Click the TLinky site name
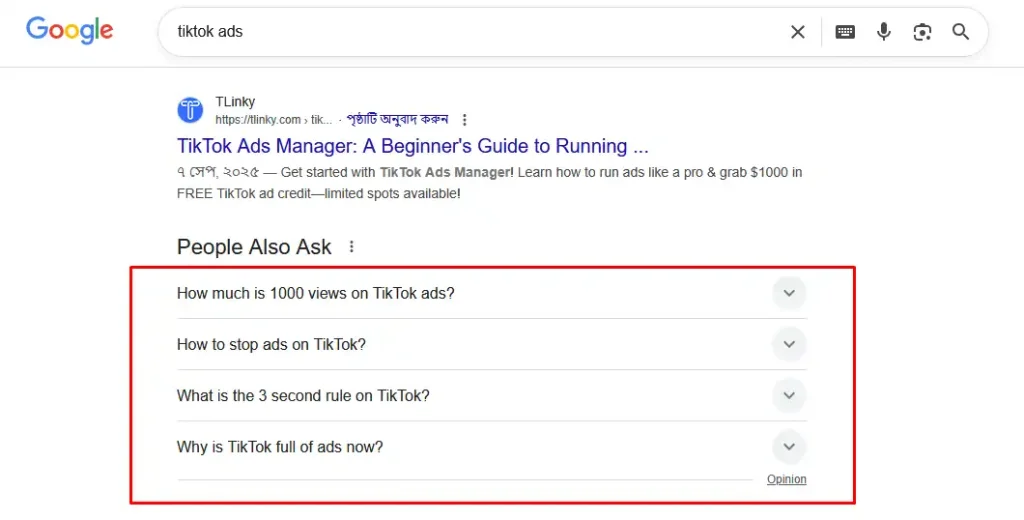Viewport: 1024px width, 520px height. pos(235,101)
